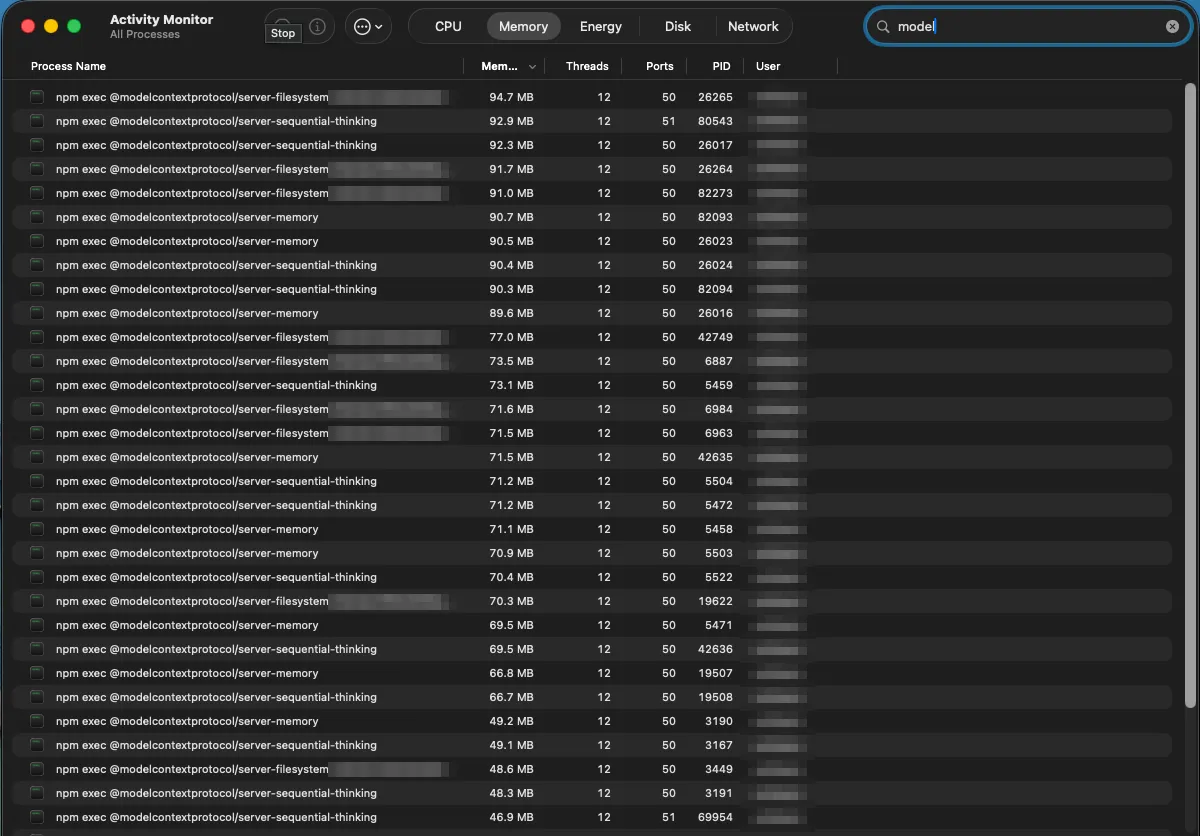The image size is (1200, 836).
Task: Click the process icon for PID 6984
Action: [37, 409]
